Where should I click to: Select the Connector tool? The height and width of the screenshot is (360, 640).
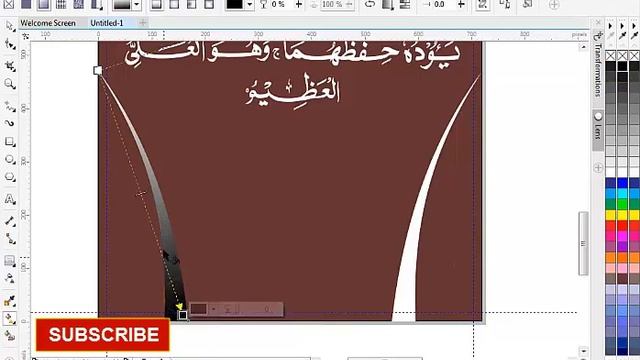(x=10, y=239)
